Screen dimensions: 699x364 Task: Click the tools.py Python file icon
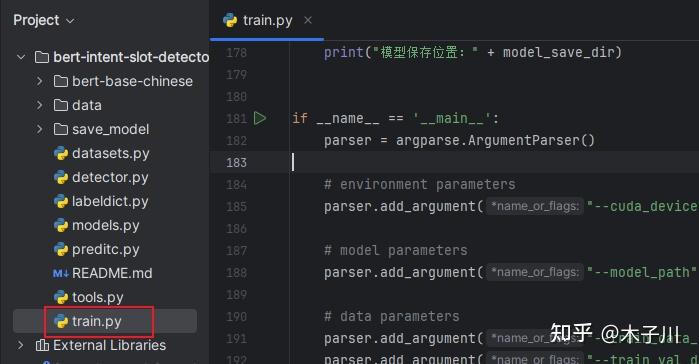(x=61, y=297)
